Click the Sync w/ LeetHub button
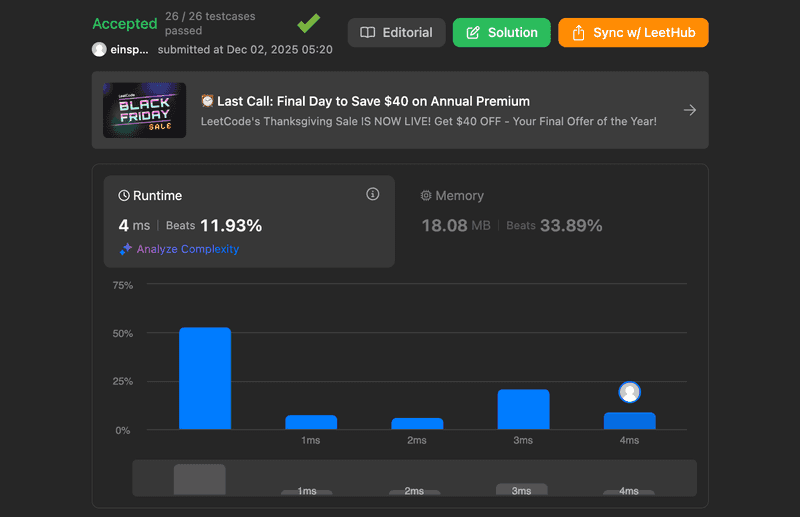 [633, 32]
